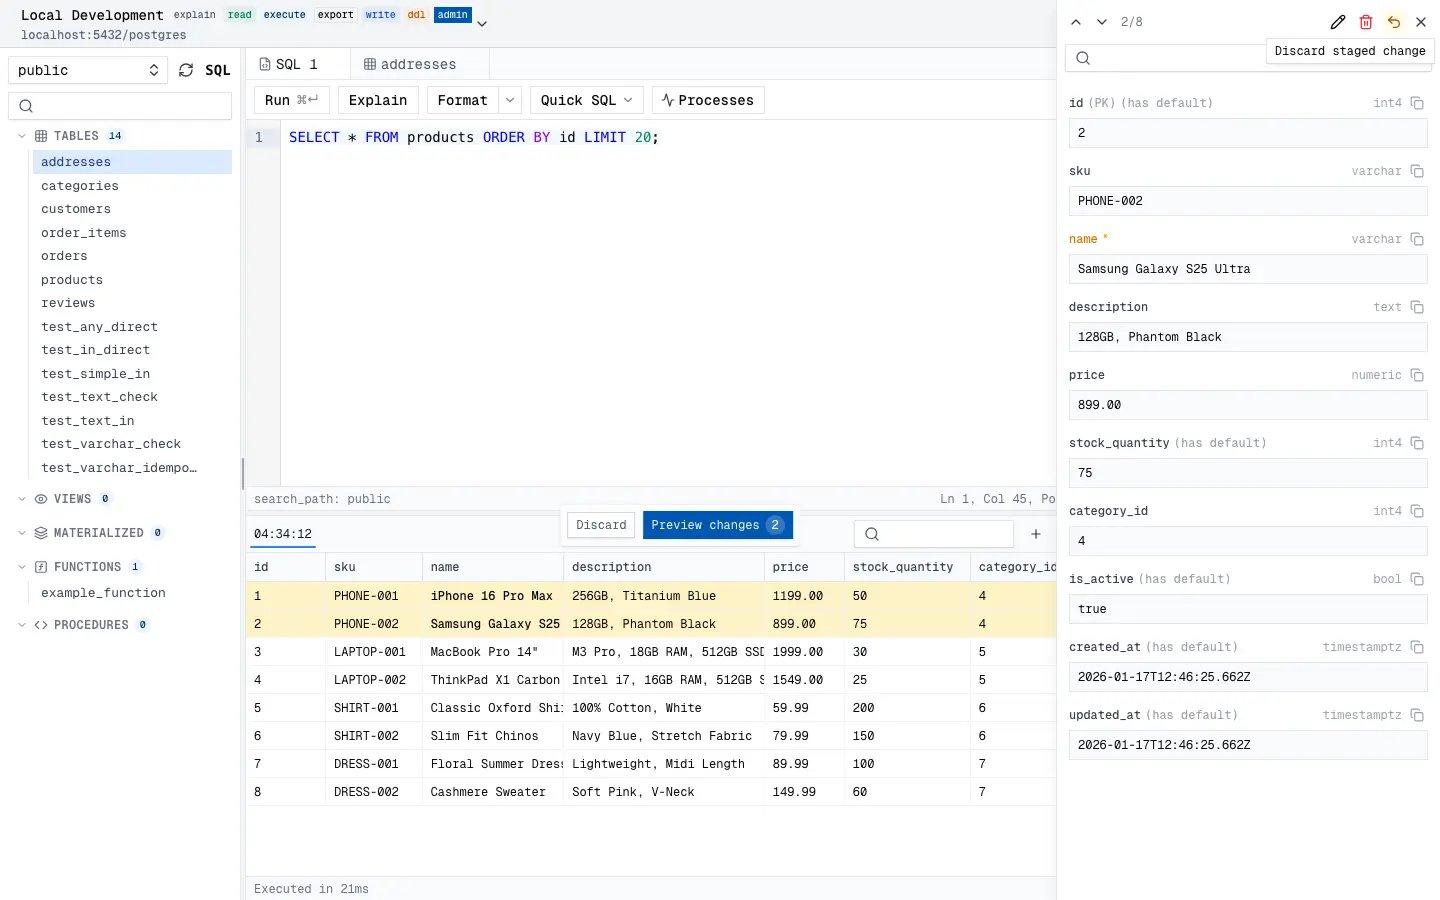
Task: Collapse the TABLES tree section
Action: 22,136
